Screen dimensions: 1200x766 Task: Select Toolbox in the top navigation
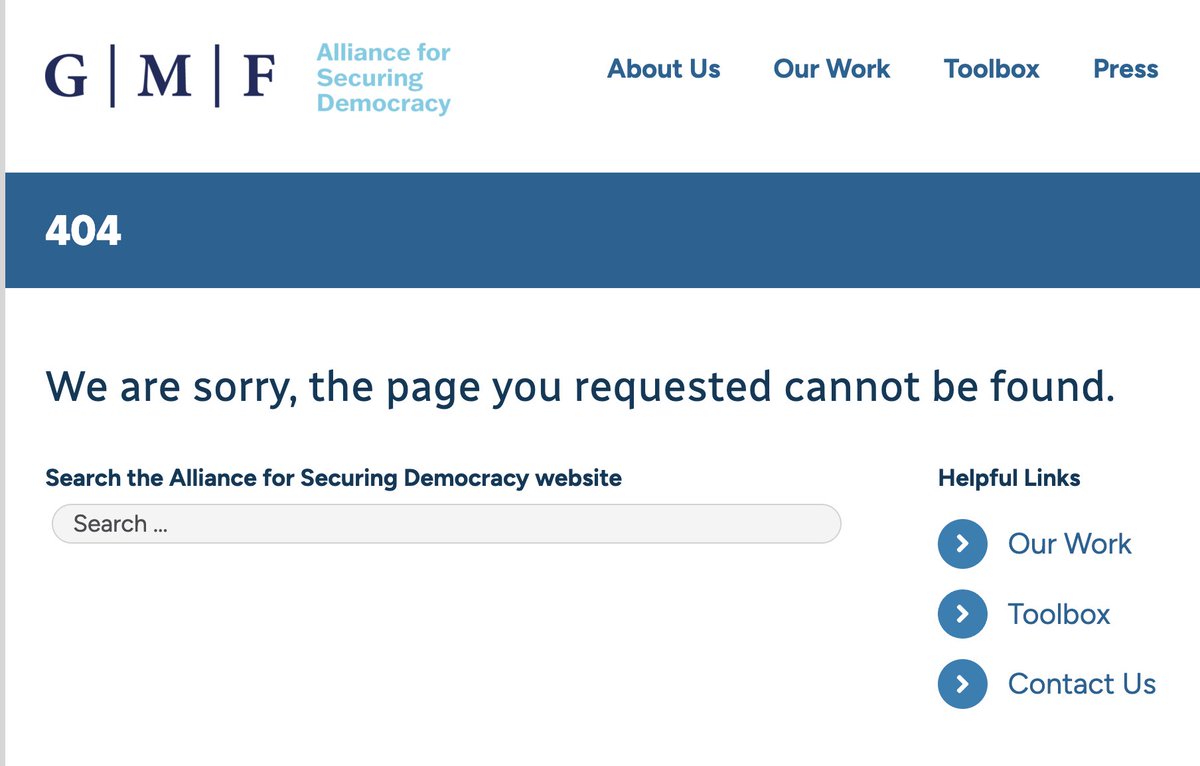point(991,69)
